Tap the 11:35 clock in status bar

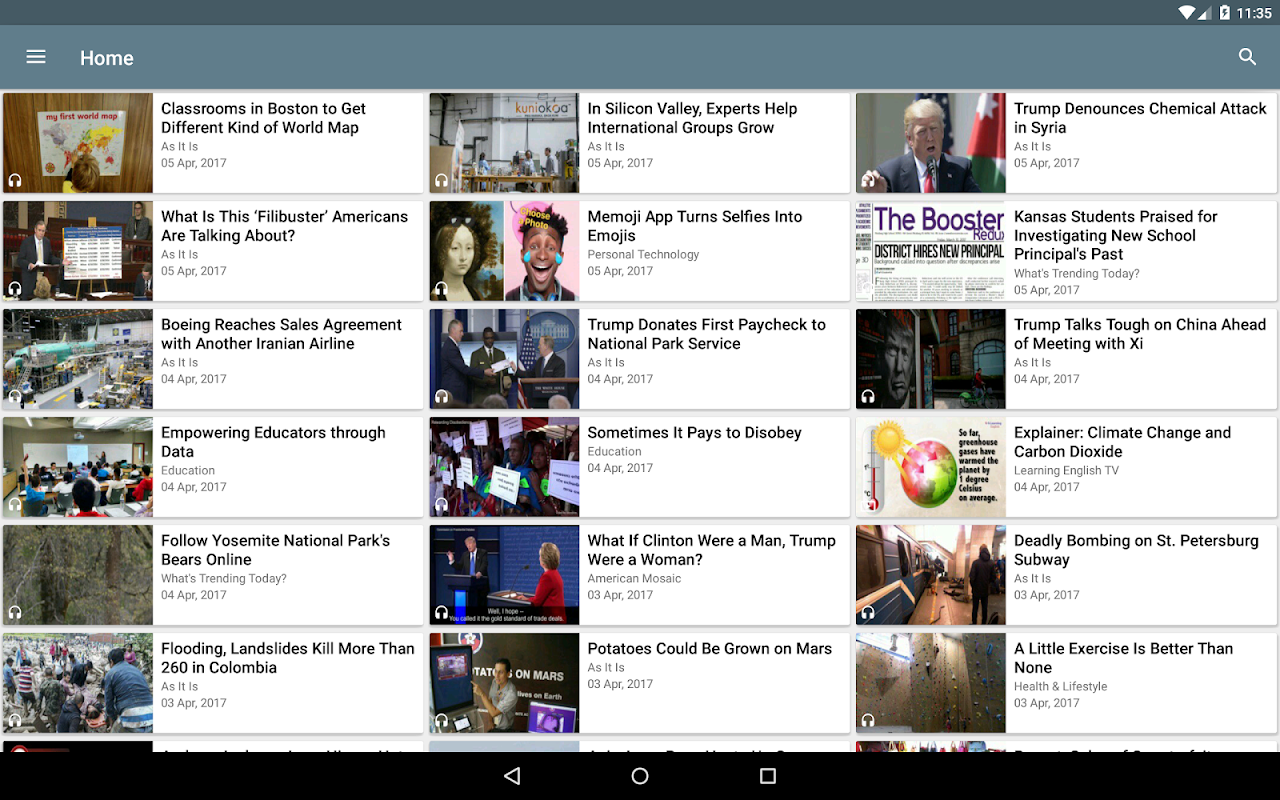point(1255,13)
